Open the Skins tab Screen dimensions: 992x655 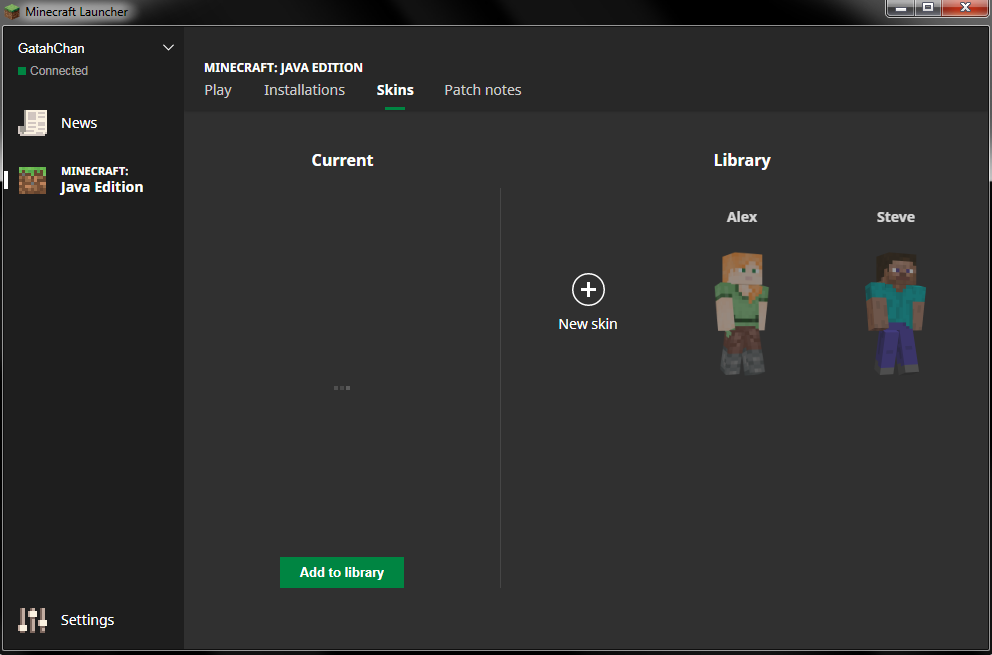pyautogui.click(x=395, y=90)
